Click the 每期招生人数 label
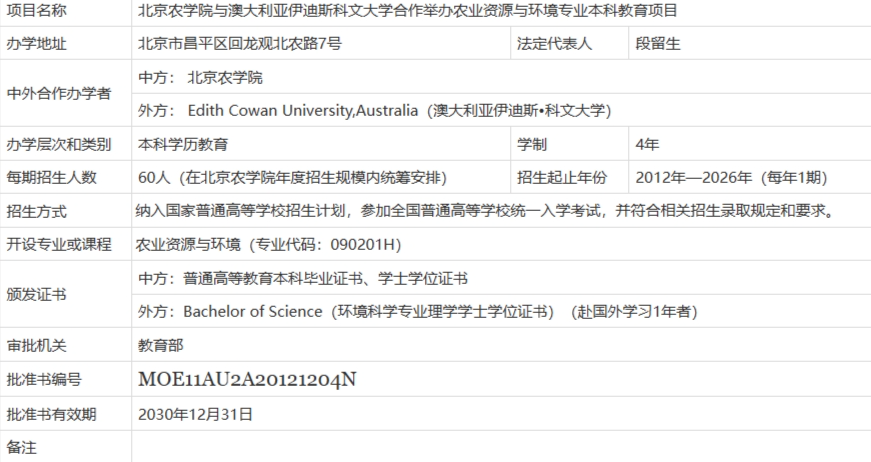Screen dimensions: 871x462 coord(52,178)
